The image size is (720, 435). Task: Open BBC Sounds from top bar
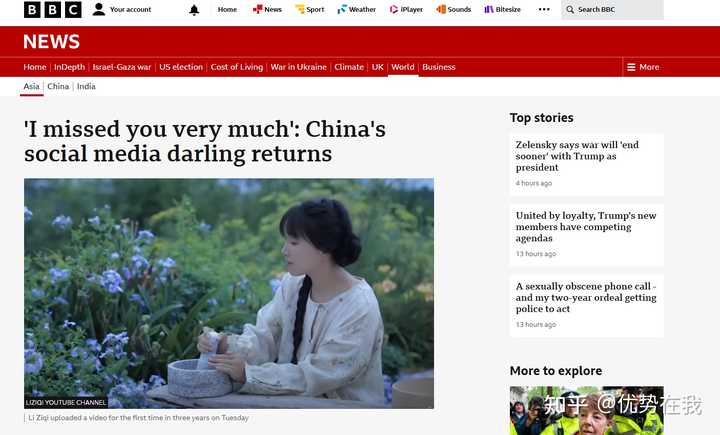coord(454,9)
